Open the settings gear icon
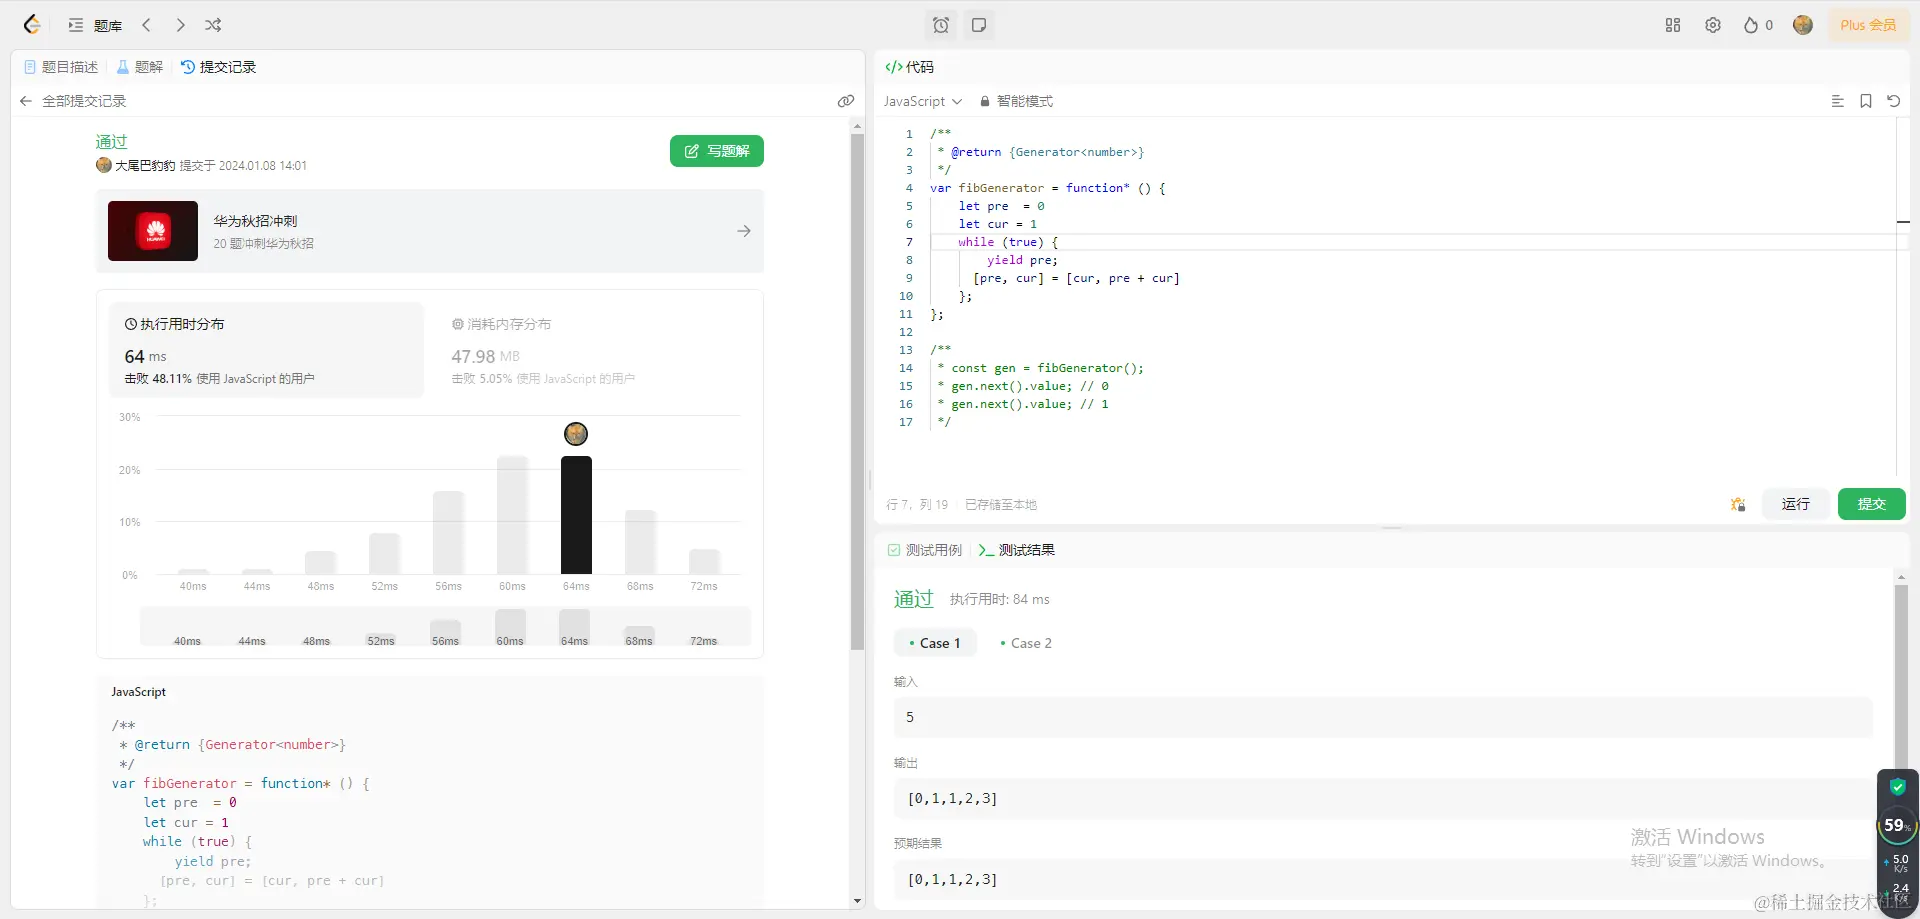 pos(1713,25)
